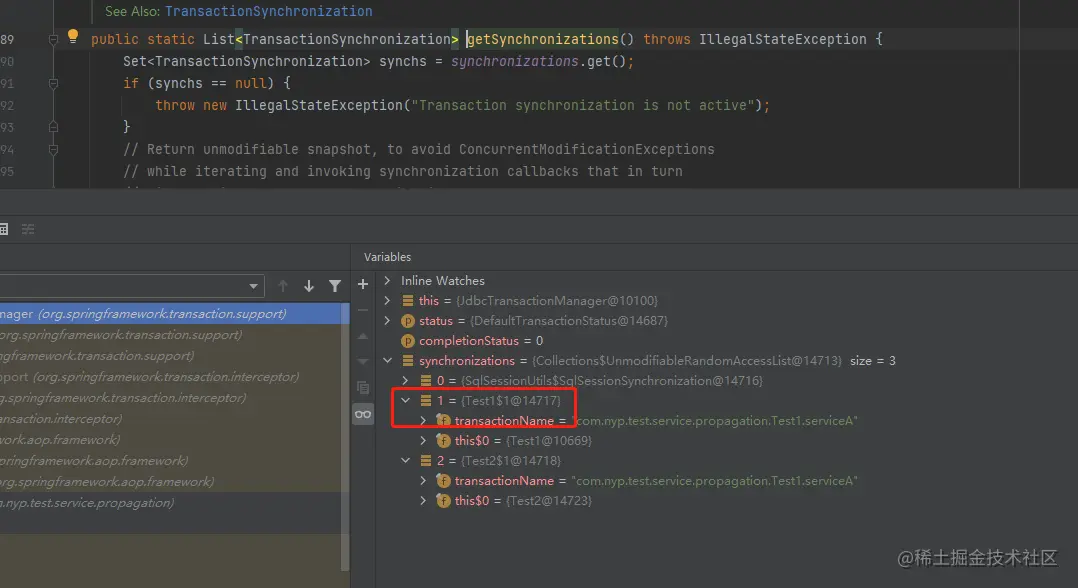Go to next frame with down arrow
Screen dimensions: 1078x588
click(x=309, y=286)
